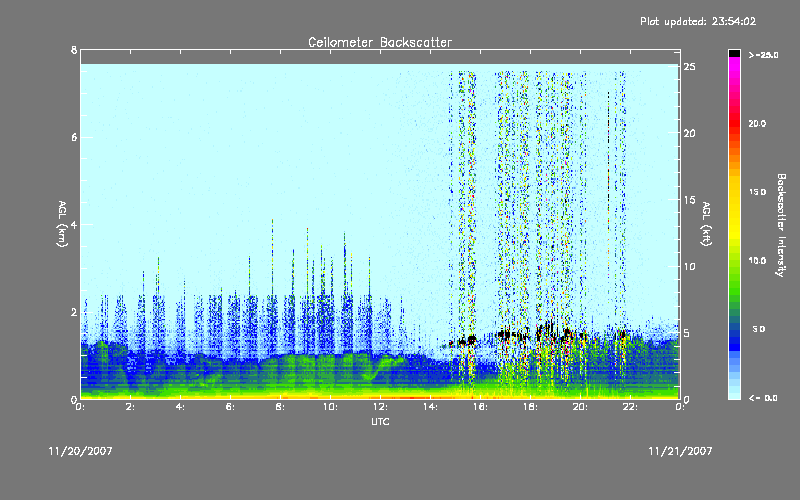Screen dimensions: 800x500
Task: Click the '10' tick on kft axis
Action: pyautogui.click(x=690, y=266)
